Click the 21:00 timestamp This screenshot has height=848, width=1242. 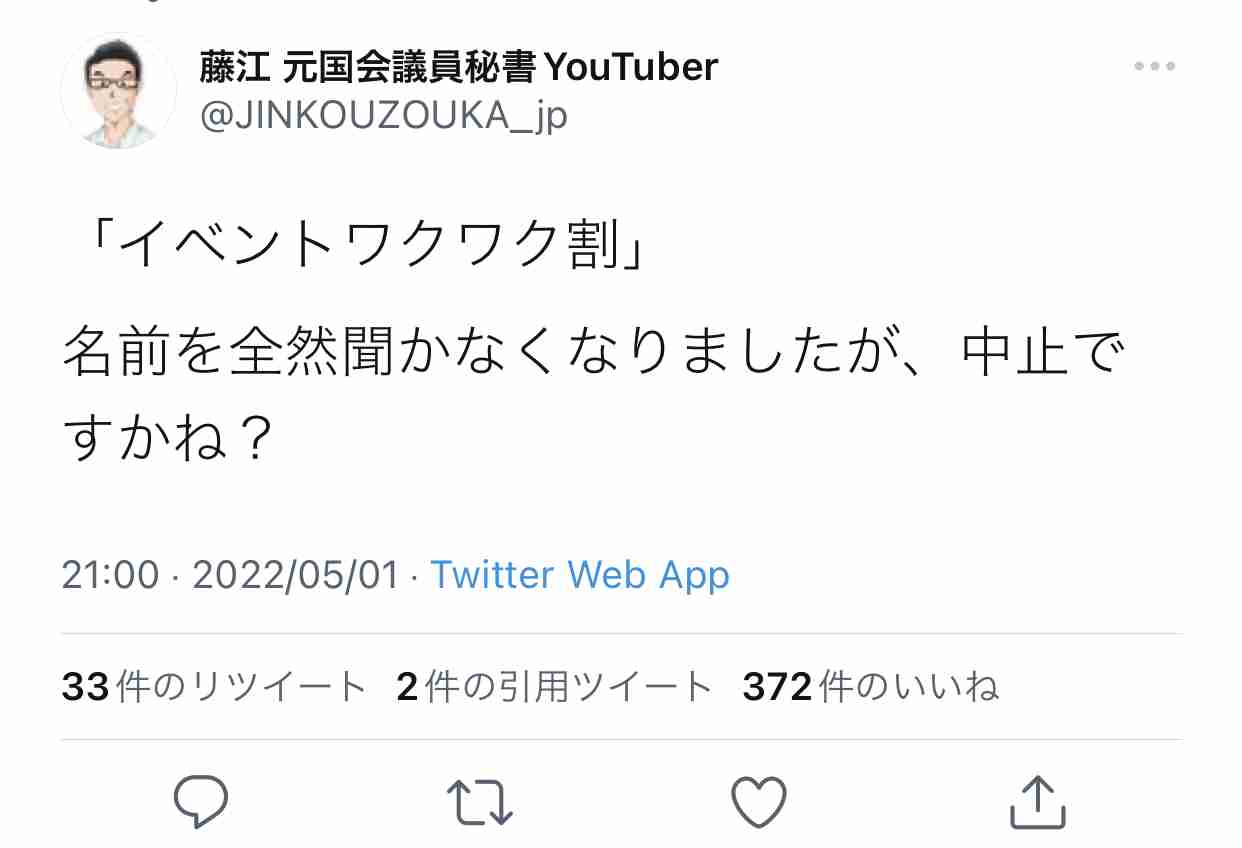coord(110,575)
